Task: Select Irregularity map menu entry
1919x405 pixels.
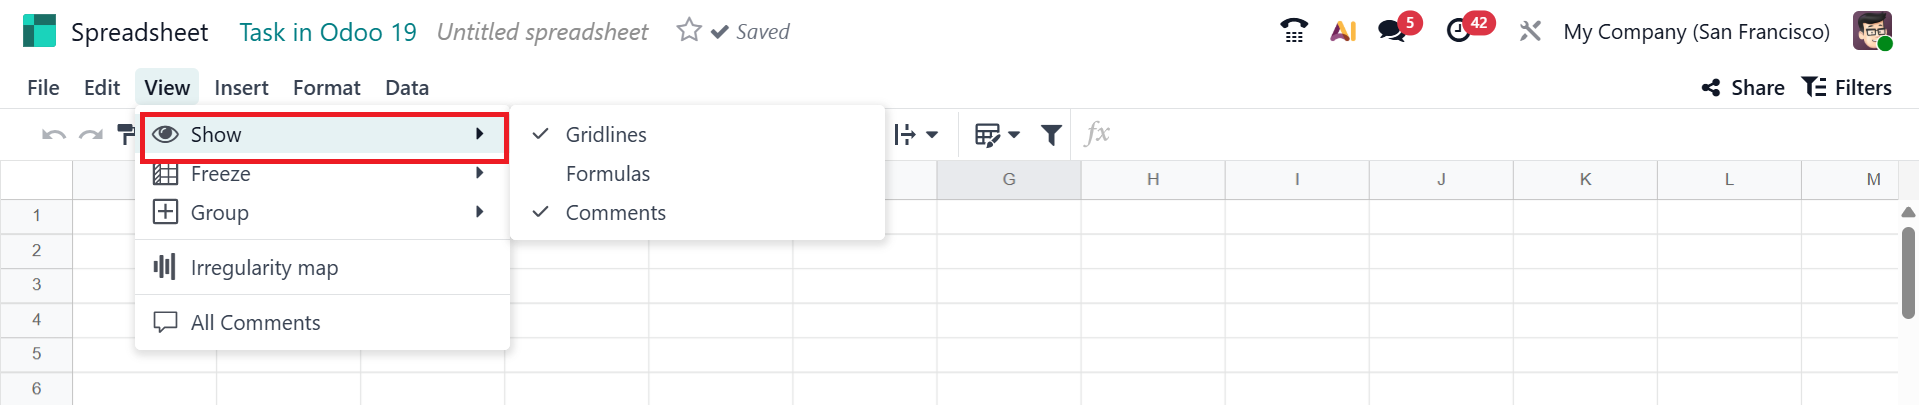Action: tap(264, 268)
